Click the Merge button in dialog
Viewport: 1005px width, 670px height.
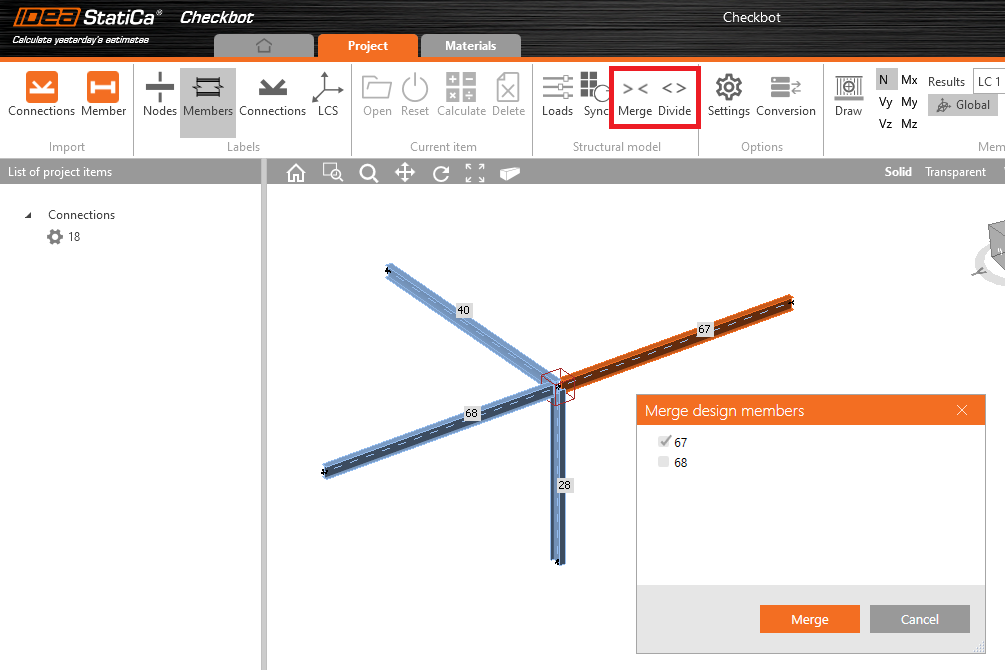[810, 619]
